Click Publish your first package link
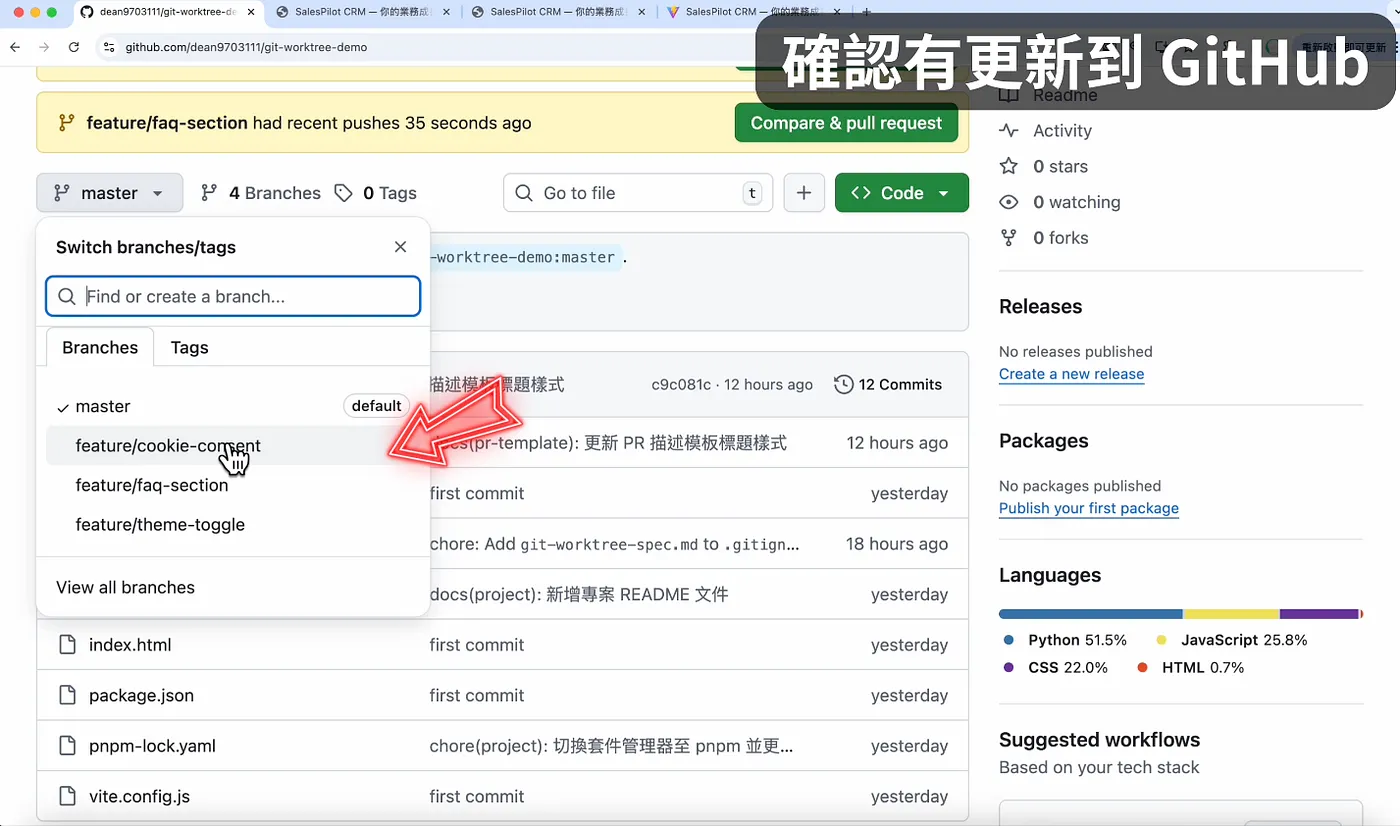Viewport: 1400px width, 826px height. click(x=1089, y=508)
